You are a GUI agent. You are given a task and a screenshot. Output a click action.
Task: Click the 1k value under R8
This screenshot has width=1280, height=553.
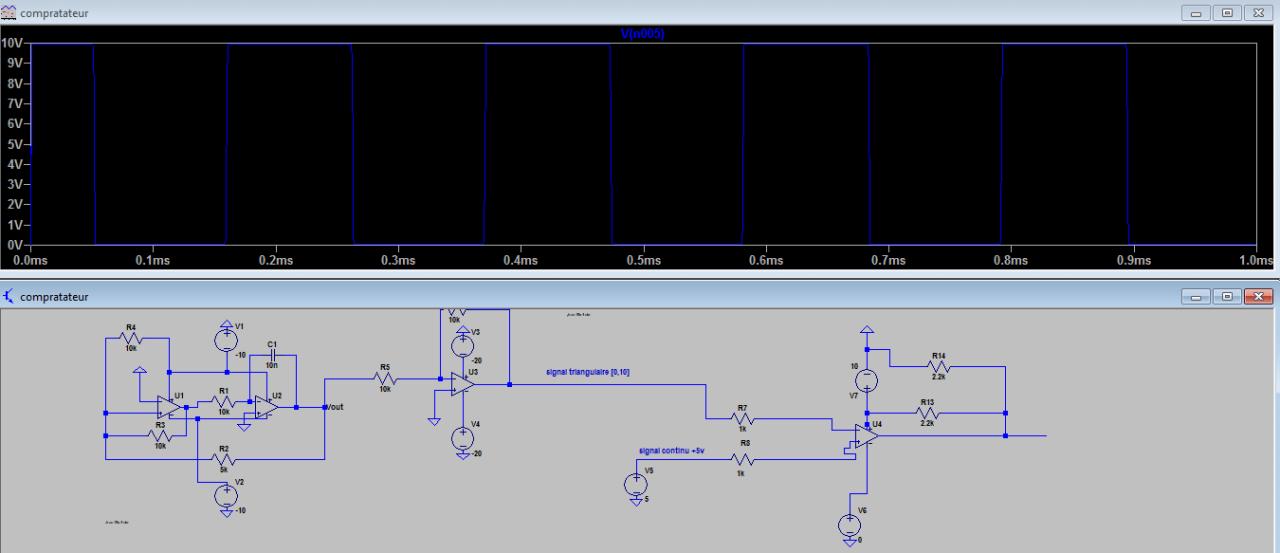click(x=742, y=472)
